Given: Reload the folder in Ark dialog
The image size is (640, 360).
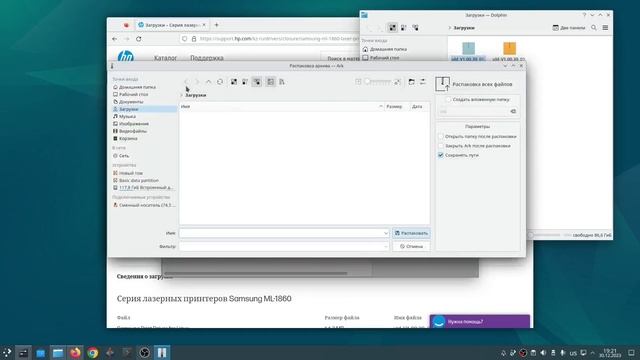Looking at the screenshot, I should [x=220, y=82].
